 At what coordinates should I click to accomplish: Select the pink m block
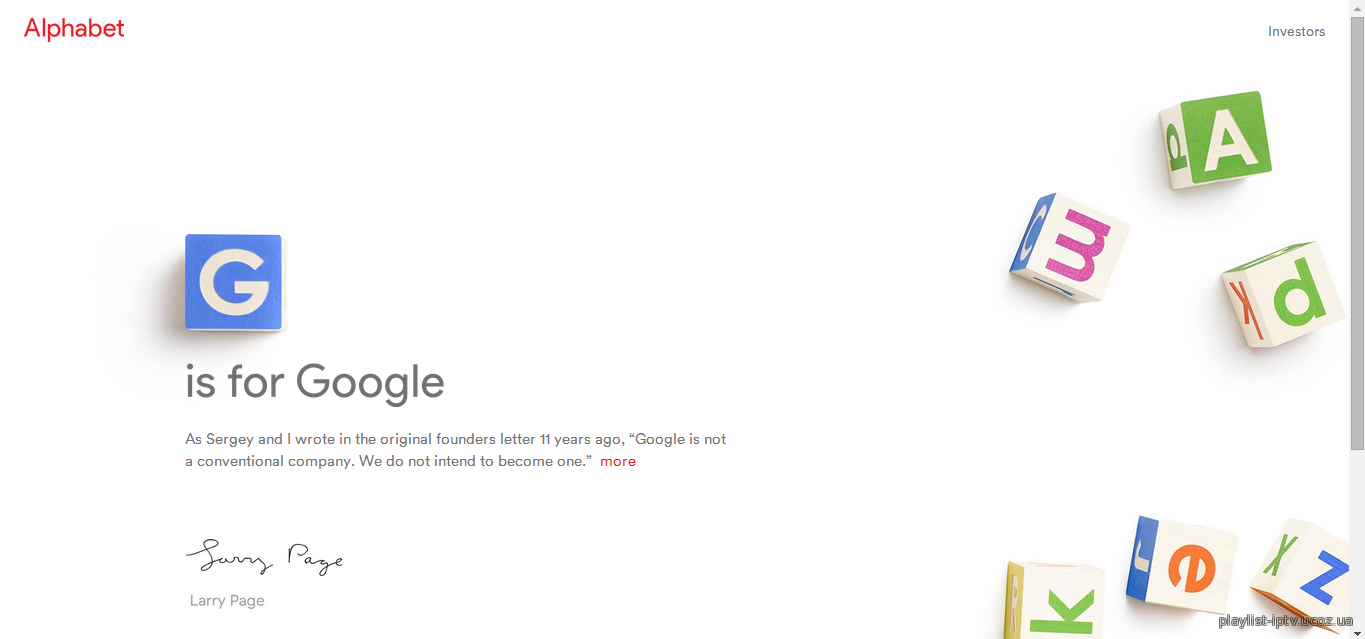click(x=1070, y=247)
